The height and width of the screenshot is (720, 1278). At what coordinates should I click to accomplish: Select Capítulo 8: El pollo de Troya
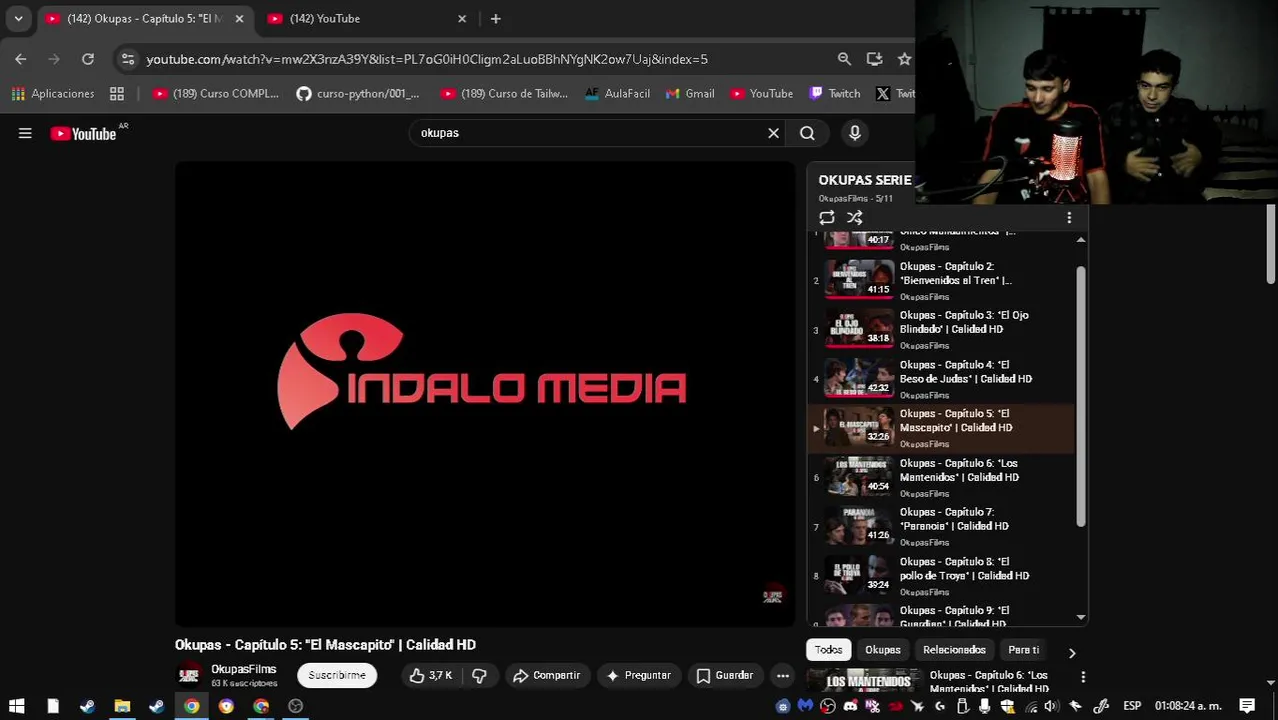[940, 576]
